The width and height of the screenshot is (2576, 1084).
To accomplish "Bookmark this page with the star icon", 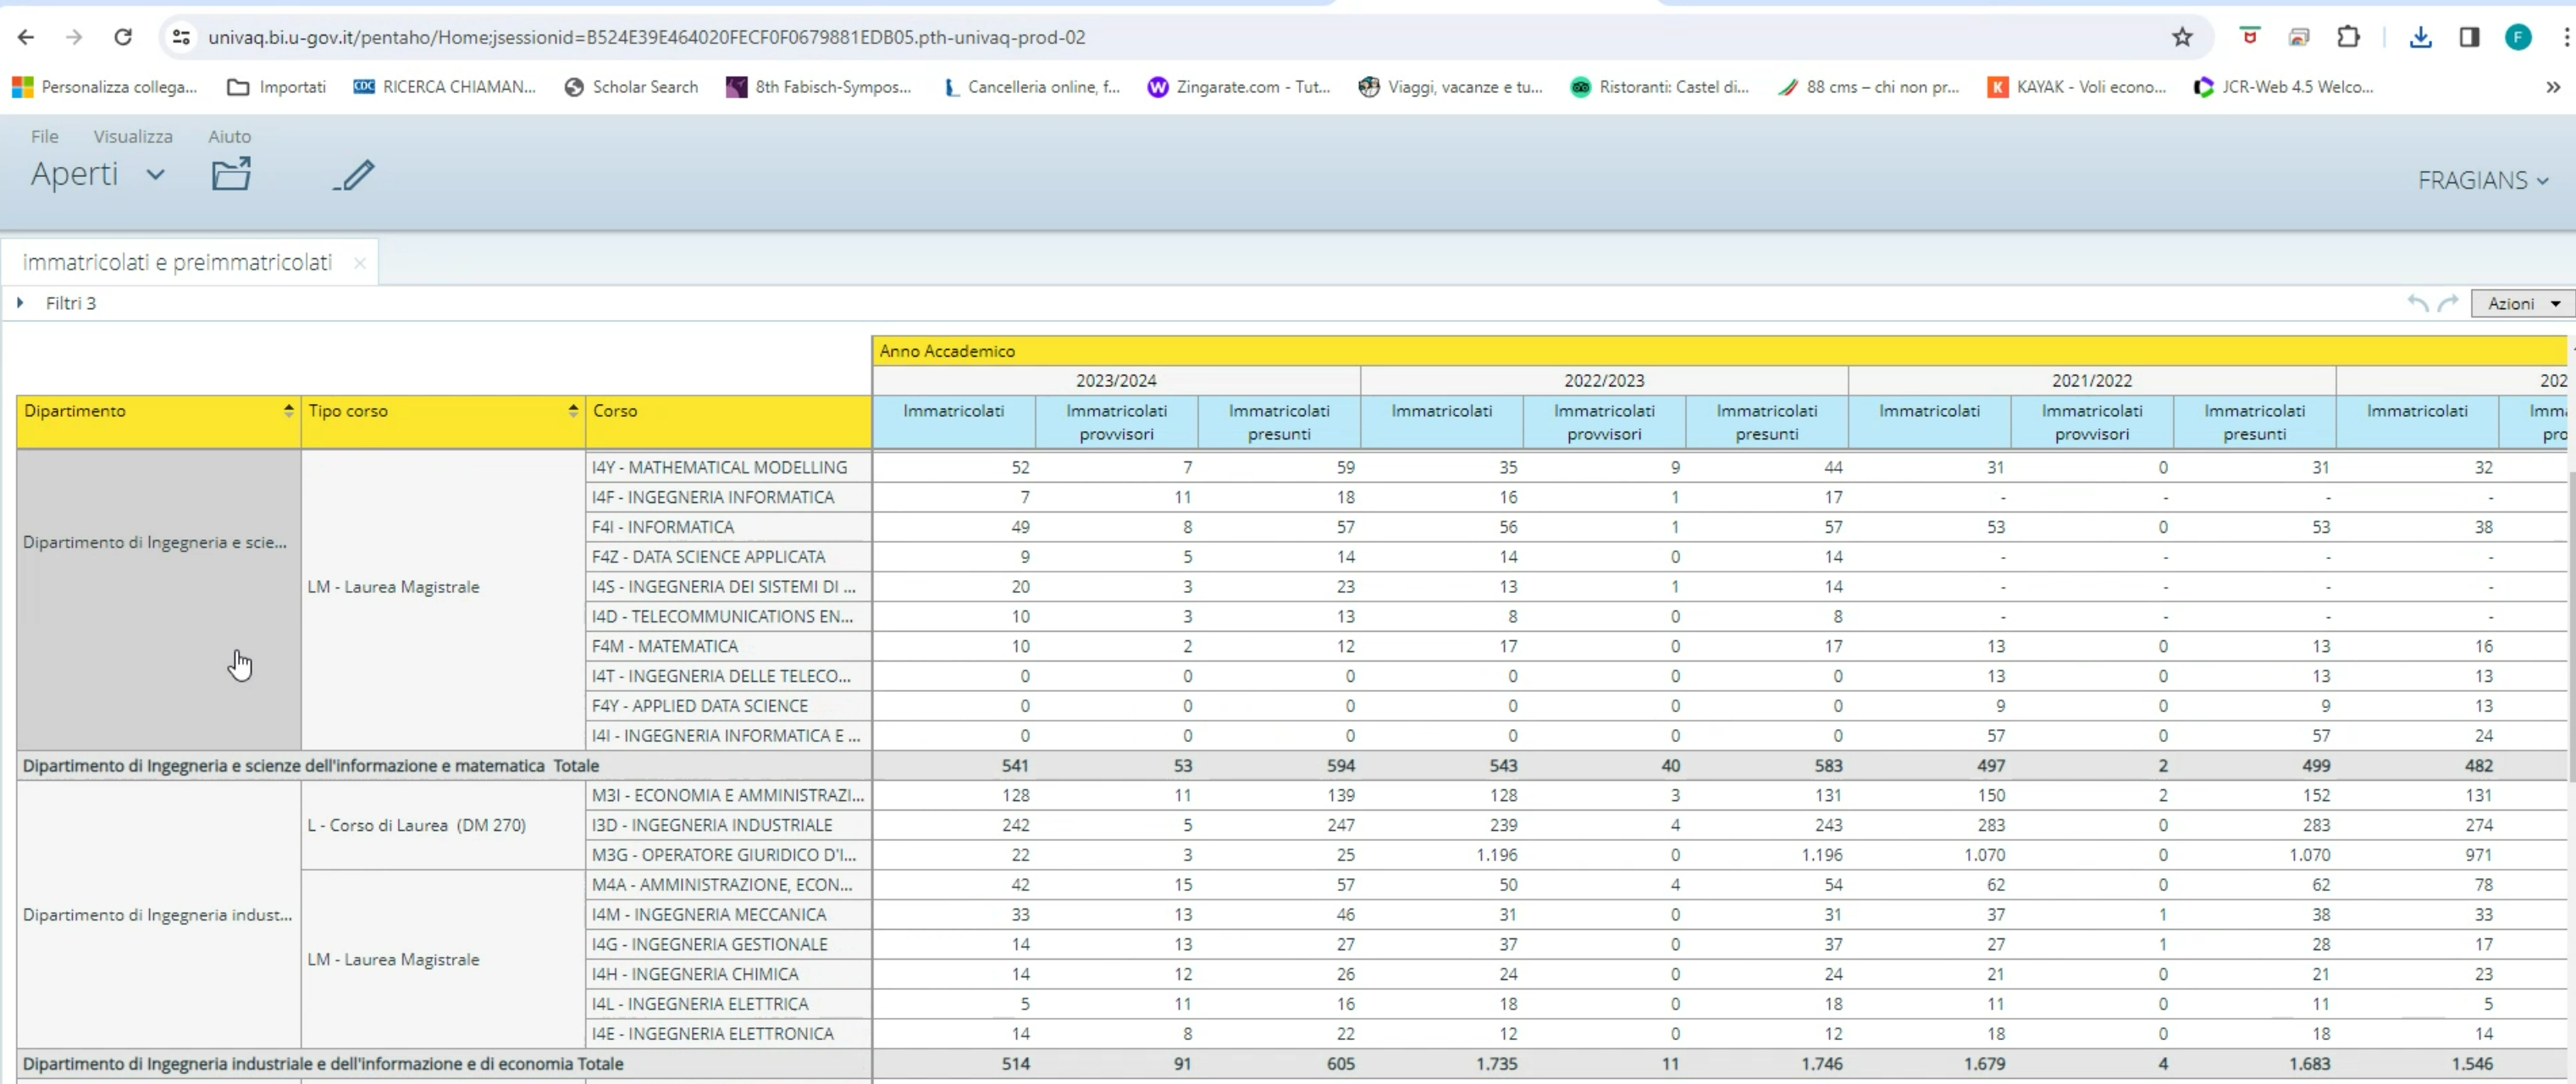I will coord(2182,37).
